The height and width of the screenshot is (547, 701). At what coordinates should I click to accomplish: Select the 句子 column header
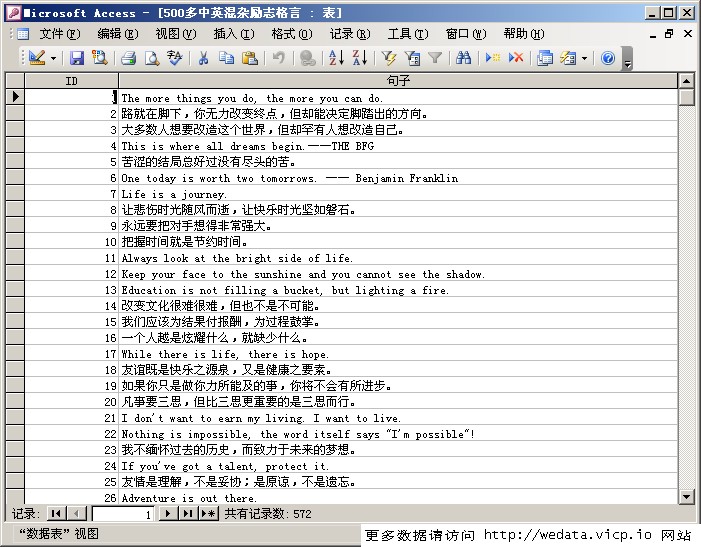point(398,81)
